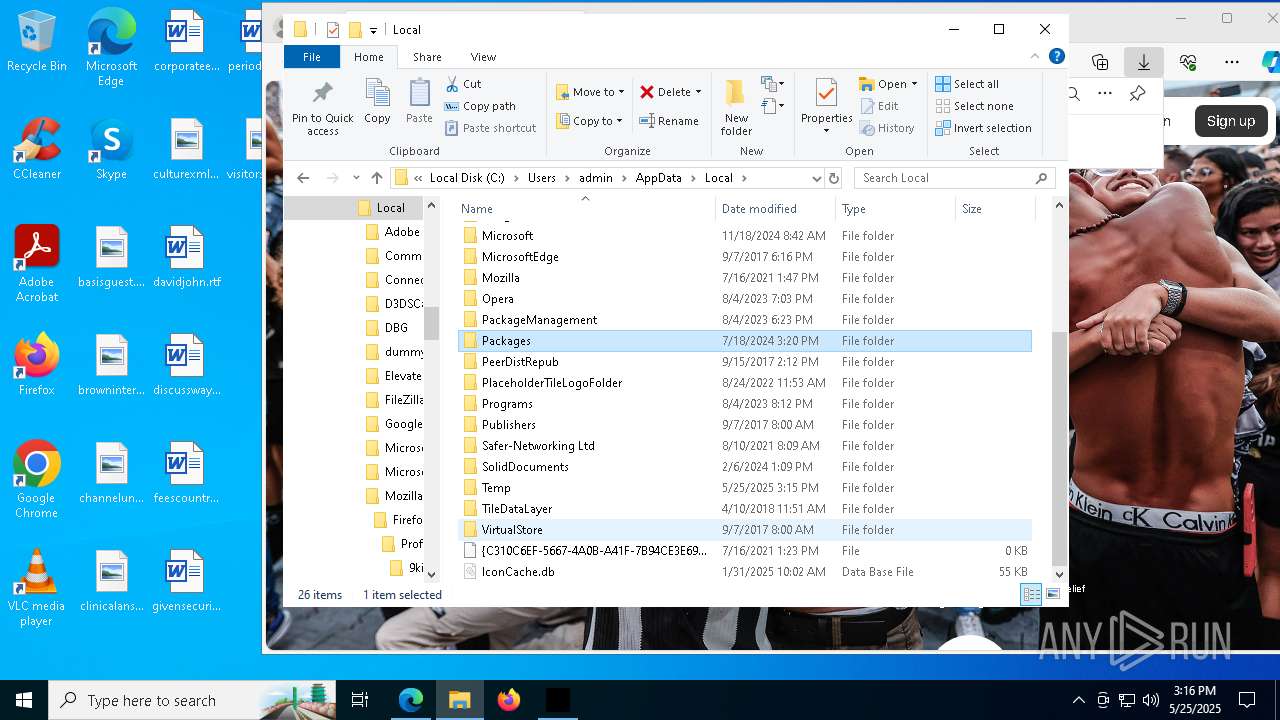
Task: Open Task View on taskbar
Action: [x=360, y=700]
